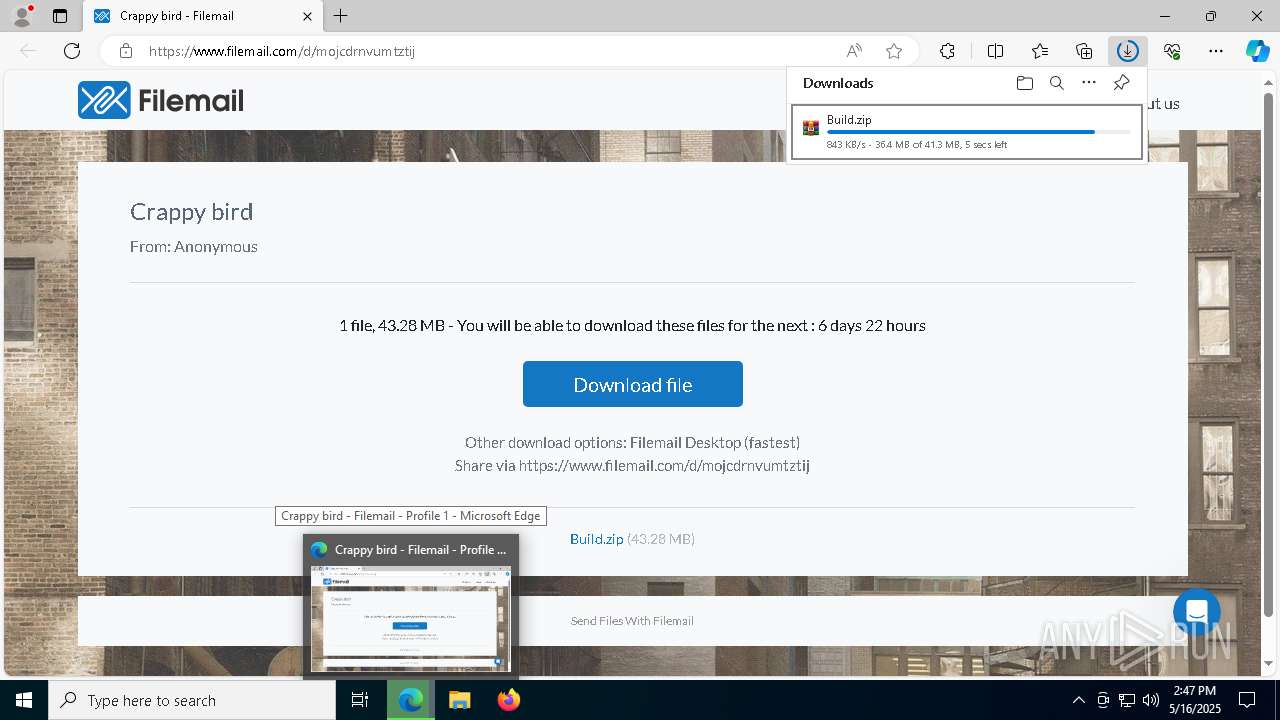The width and height of the screenshot is (1280, 720).
Task: Click the Download file button
Action: pos(633,384)
